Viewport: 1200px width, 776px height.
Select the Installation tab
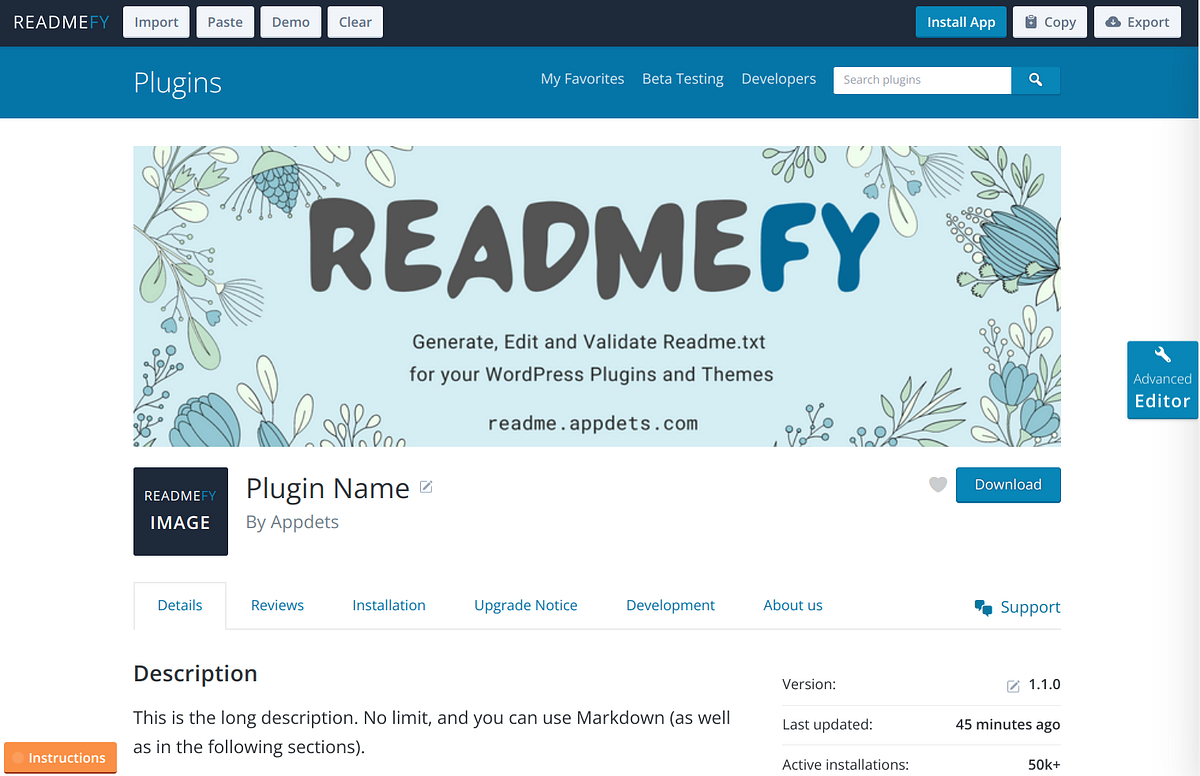coord(389,605)
